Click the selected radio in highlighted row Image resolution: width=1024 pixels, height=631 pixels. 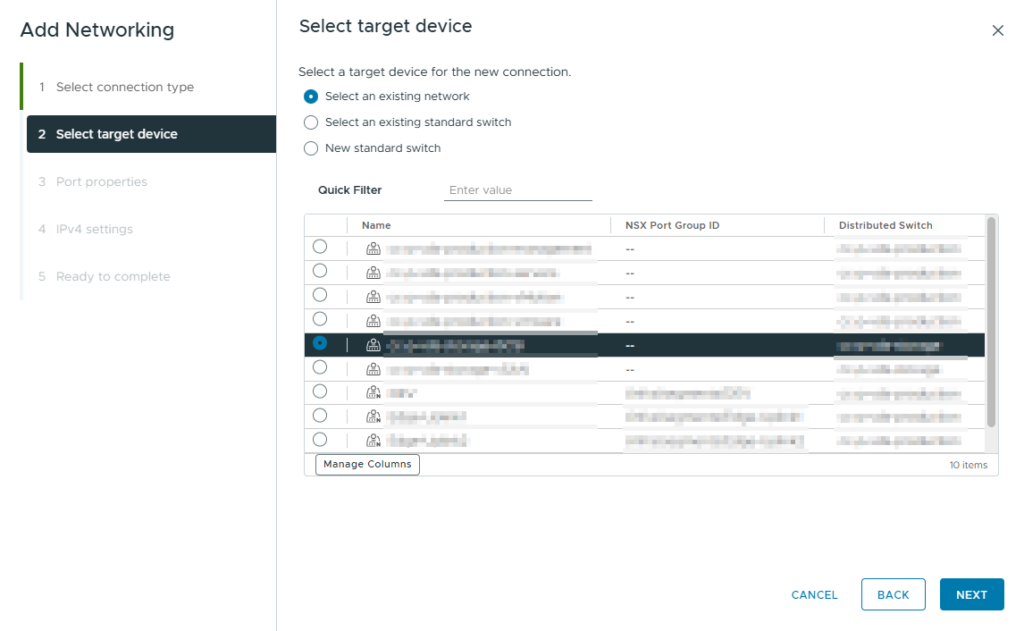point(319,344)
